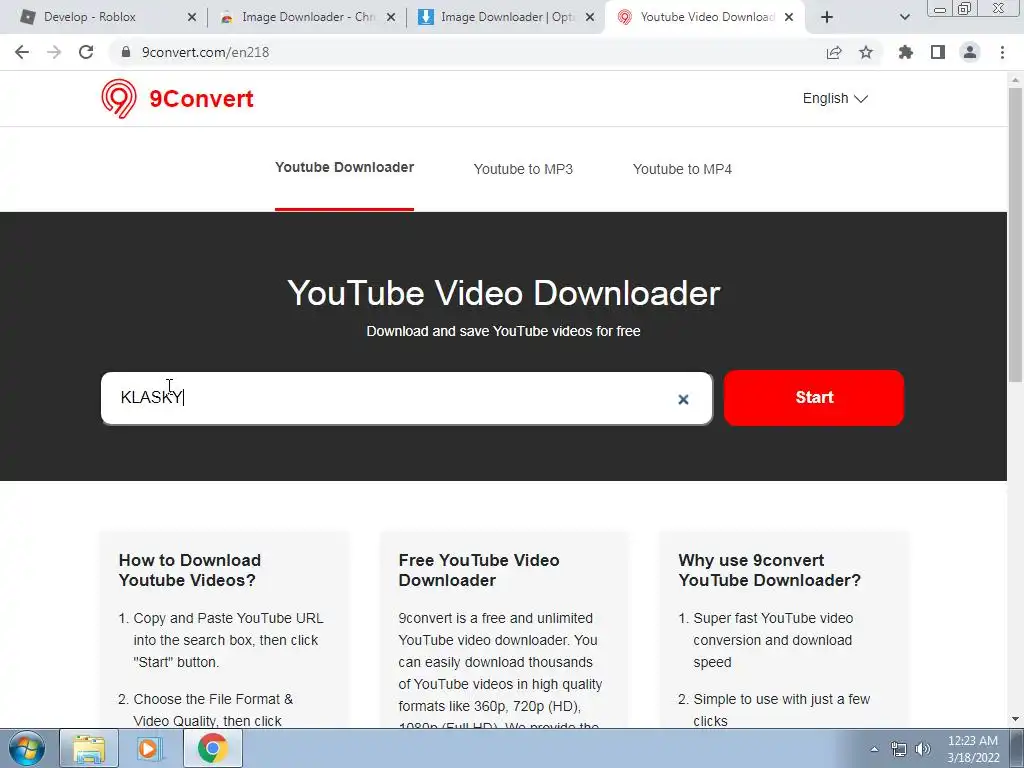1024x768 pixels.
Task: Close the Image Downloader | Options tab
Action: (x=590, y=17)
